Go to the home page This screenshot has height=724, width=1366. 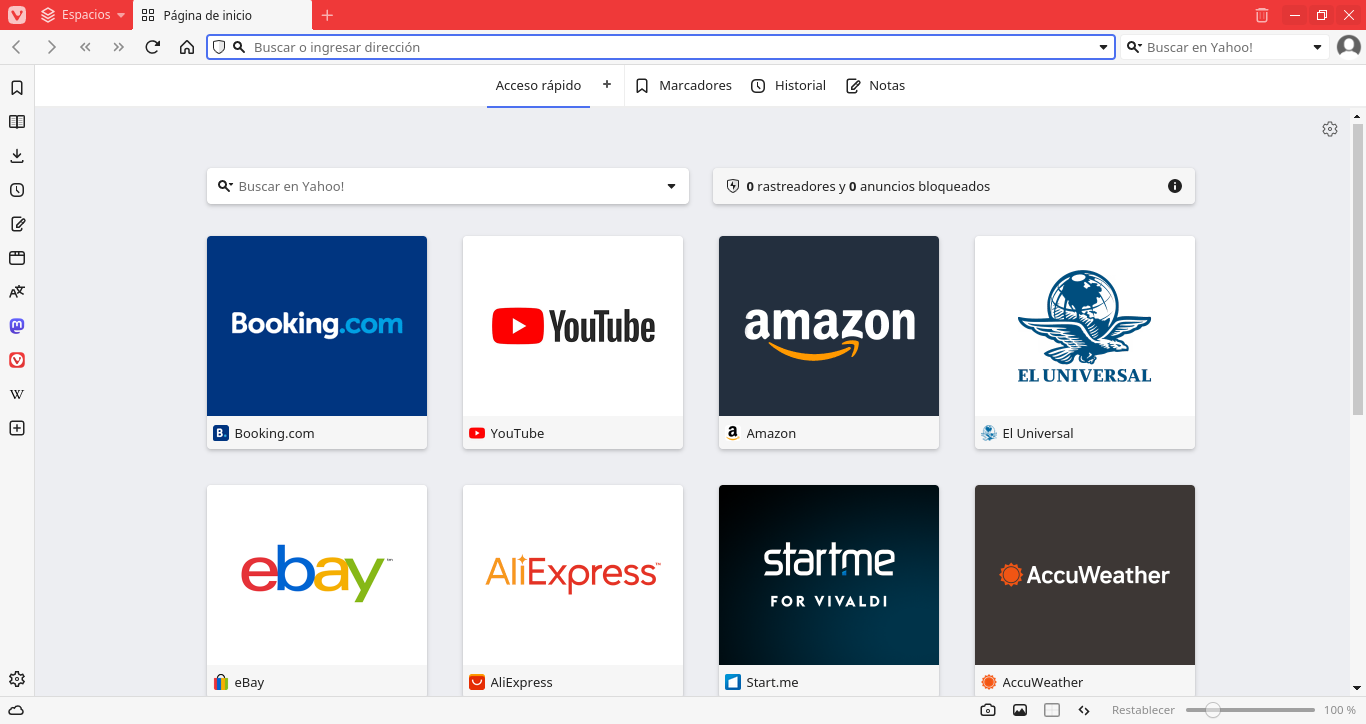tap(187, 47)
